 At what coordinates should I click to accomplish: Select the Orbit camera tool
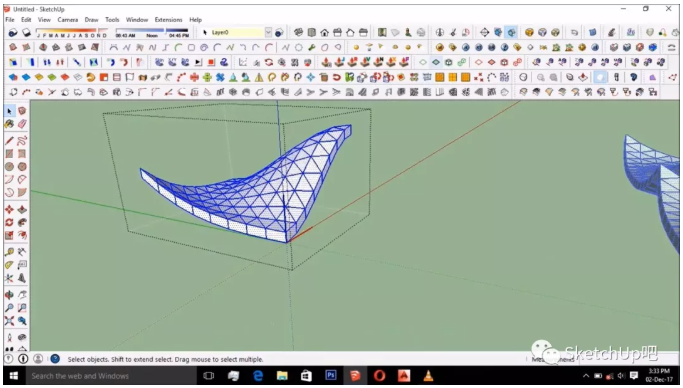coord(9,295)
